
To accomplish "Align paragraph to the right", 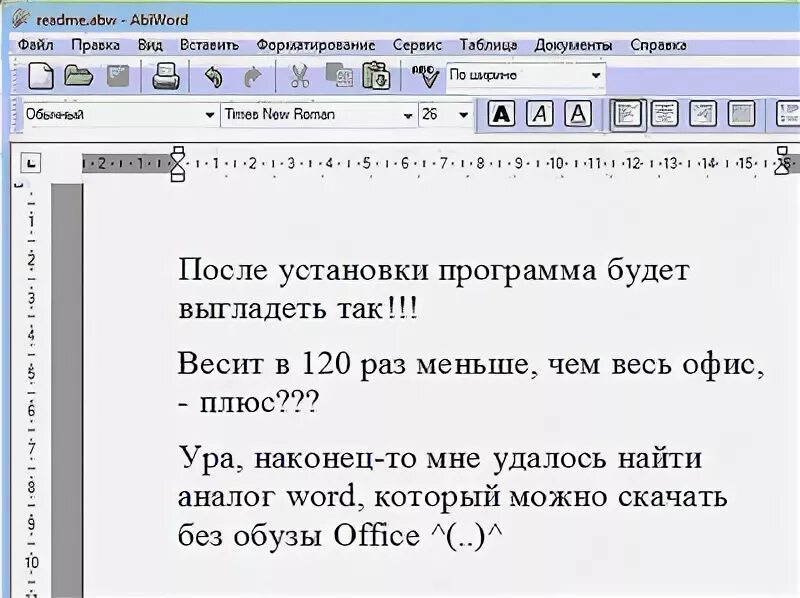I will (703, 113).
